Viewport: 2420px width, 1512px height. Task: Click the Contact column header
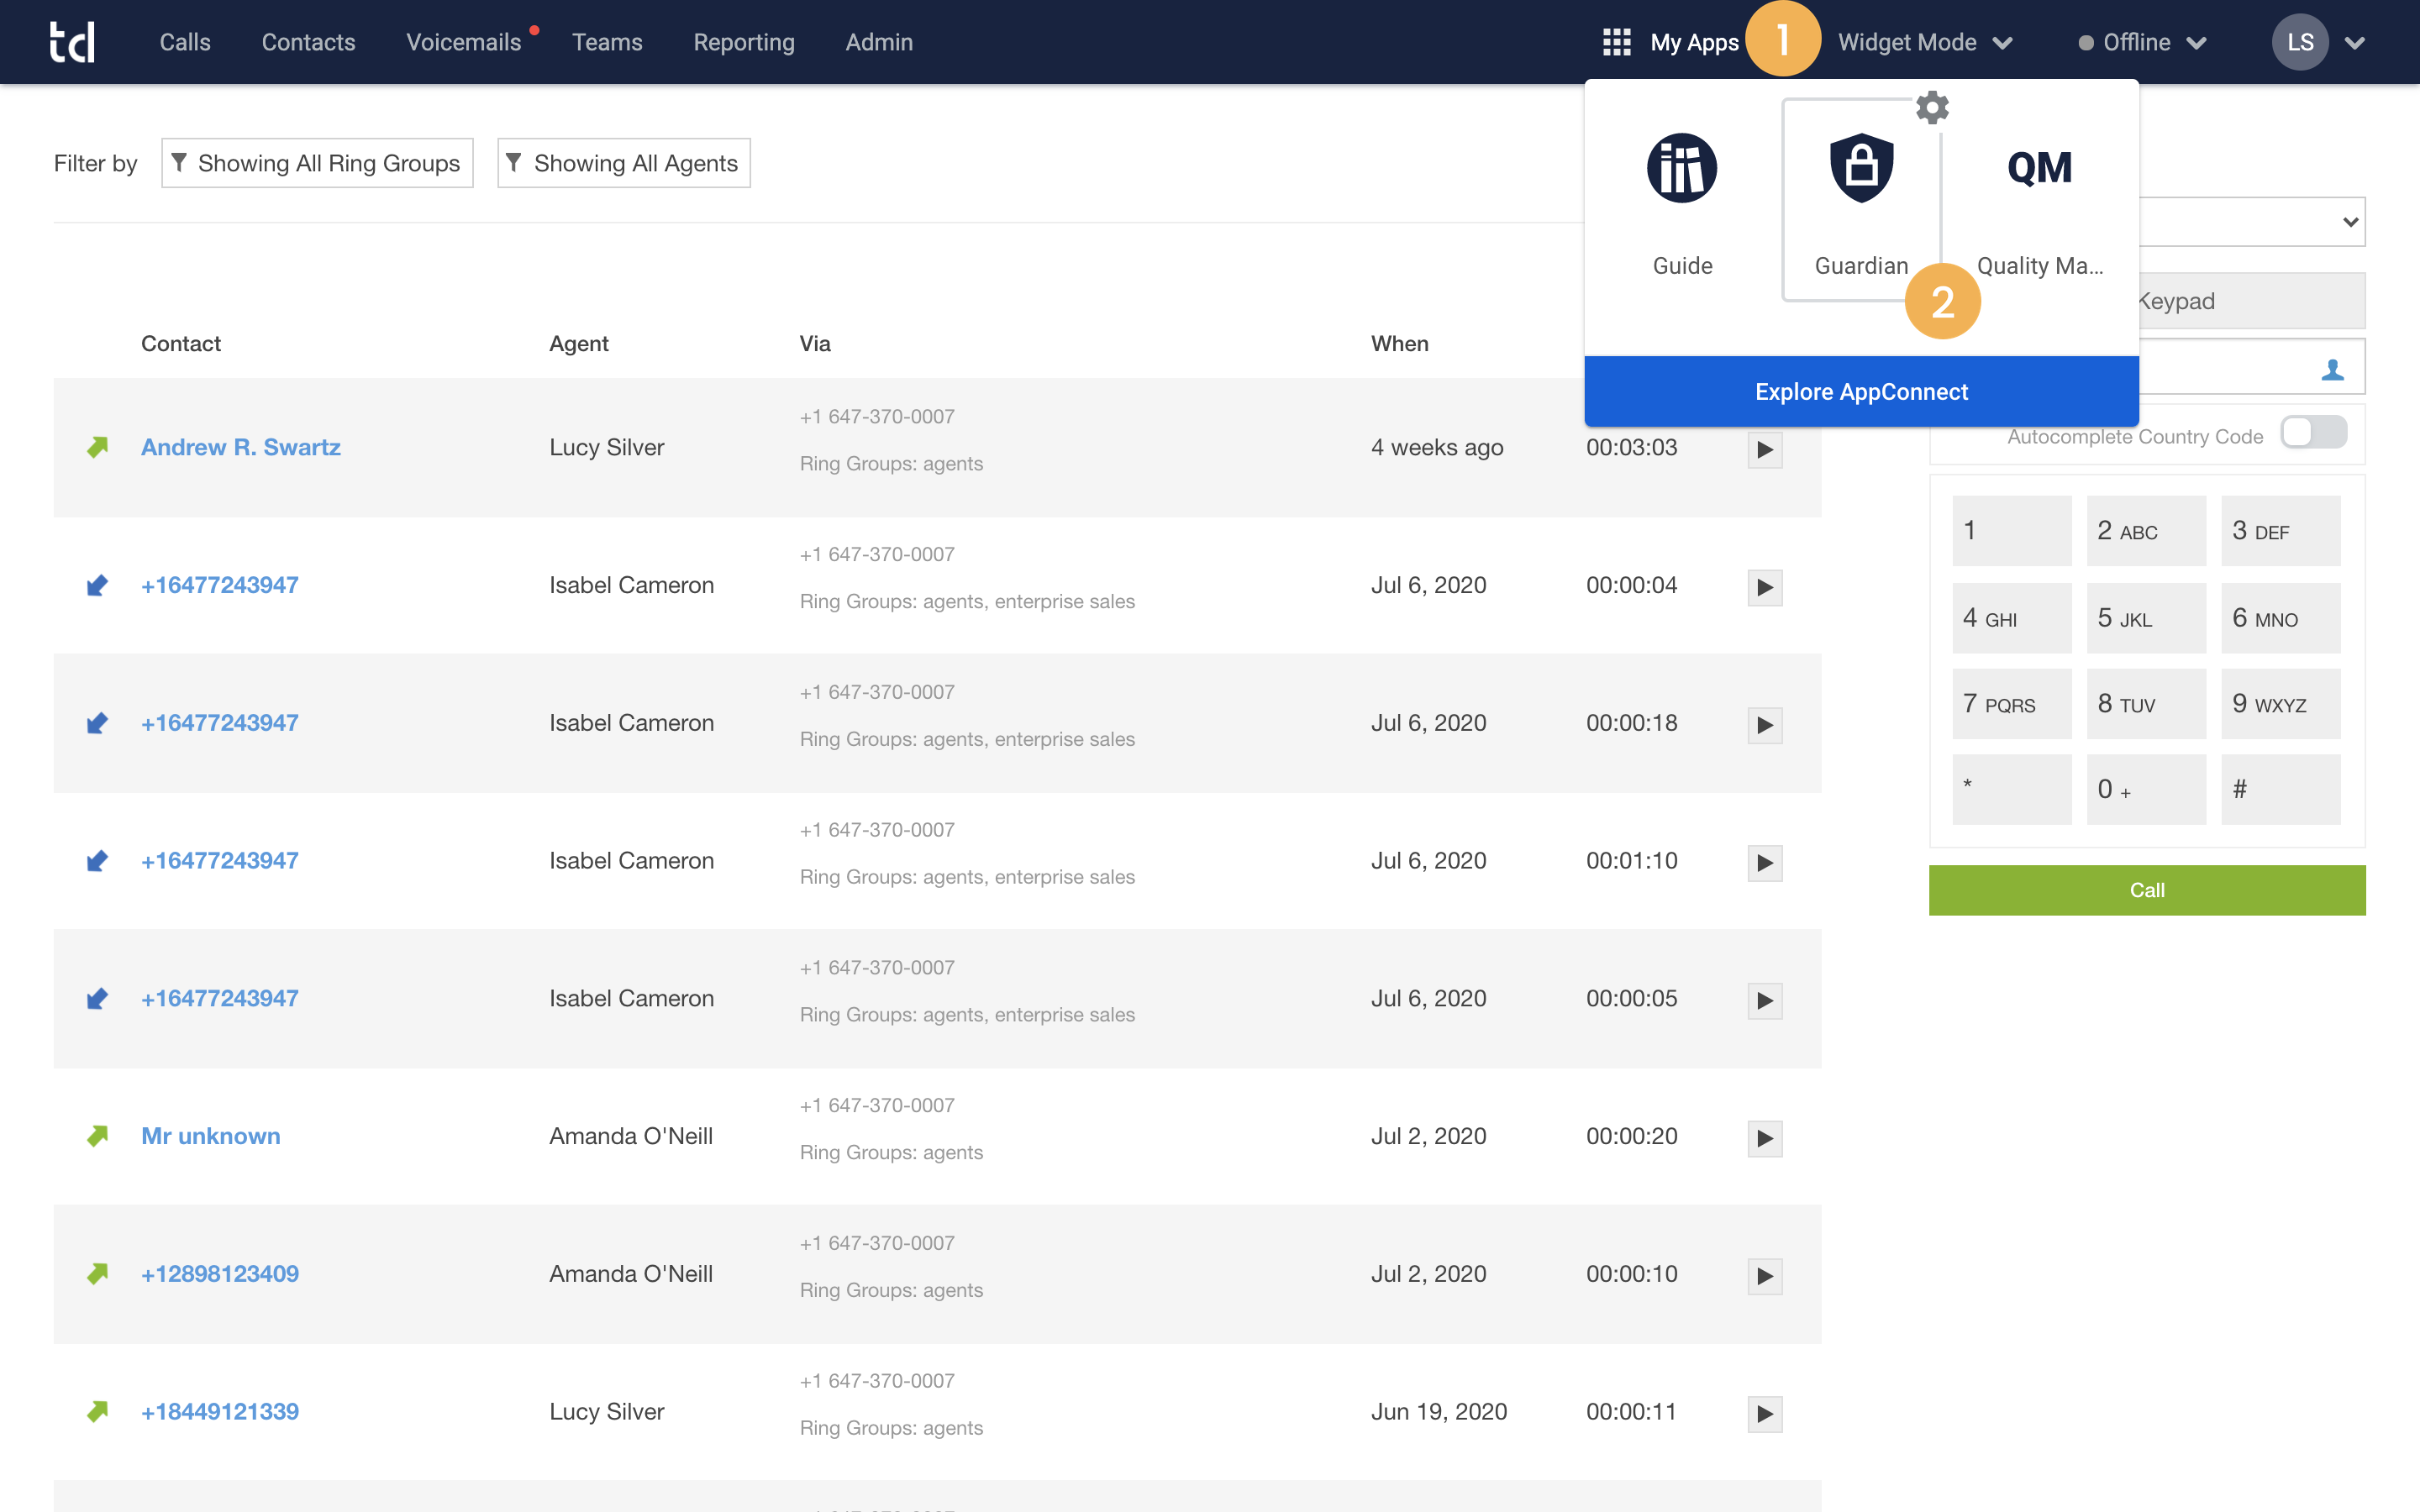point(181,343)
